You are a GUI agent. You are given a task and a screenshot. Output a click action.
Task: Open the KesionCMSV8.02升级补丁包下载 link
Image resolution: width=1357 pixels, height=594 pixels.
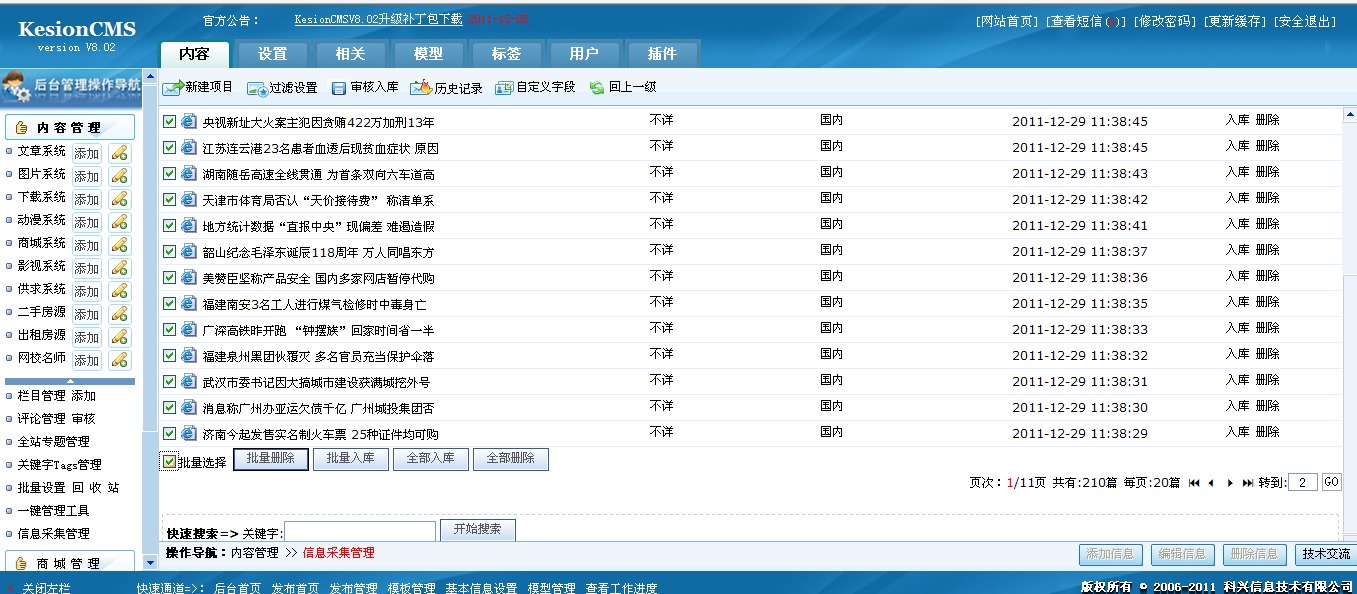pyautogui.click(x=379, y=19)
